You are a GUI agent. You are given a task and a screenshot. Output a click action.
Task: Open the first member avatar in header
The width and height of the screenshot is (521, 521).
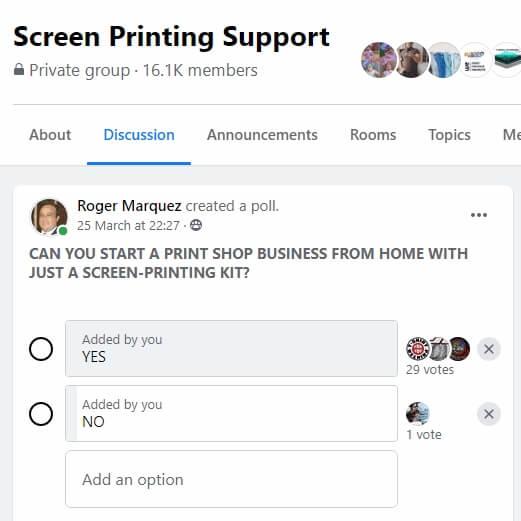pyautogui.click(x=379, y=60)
